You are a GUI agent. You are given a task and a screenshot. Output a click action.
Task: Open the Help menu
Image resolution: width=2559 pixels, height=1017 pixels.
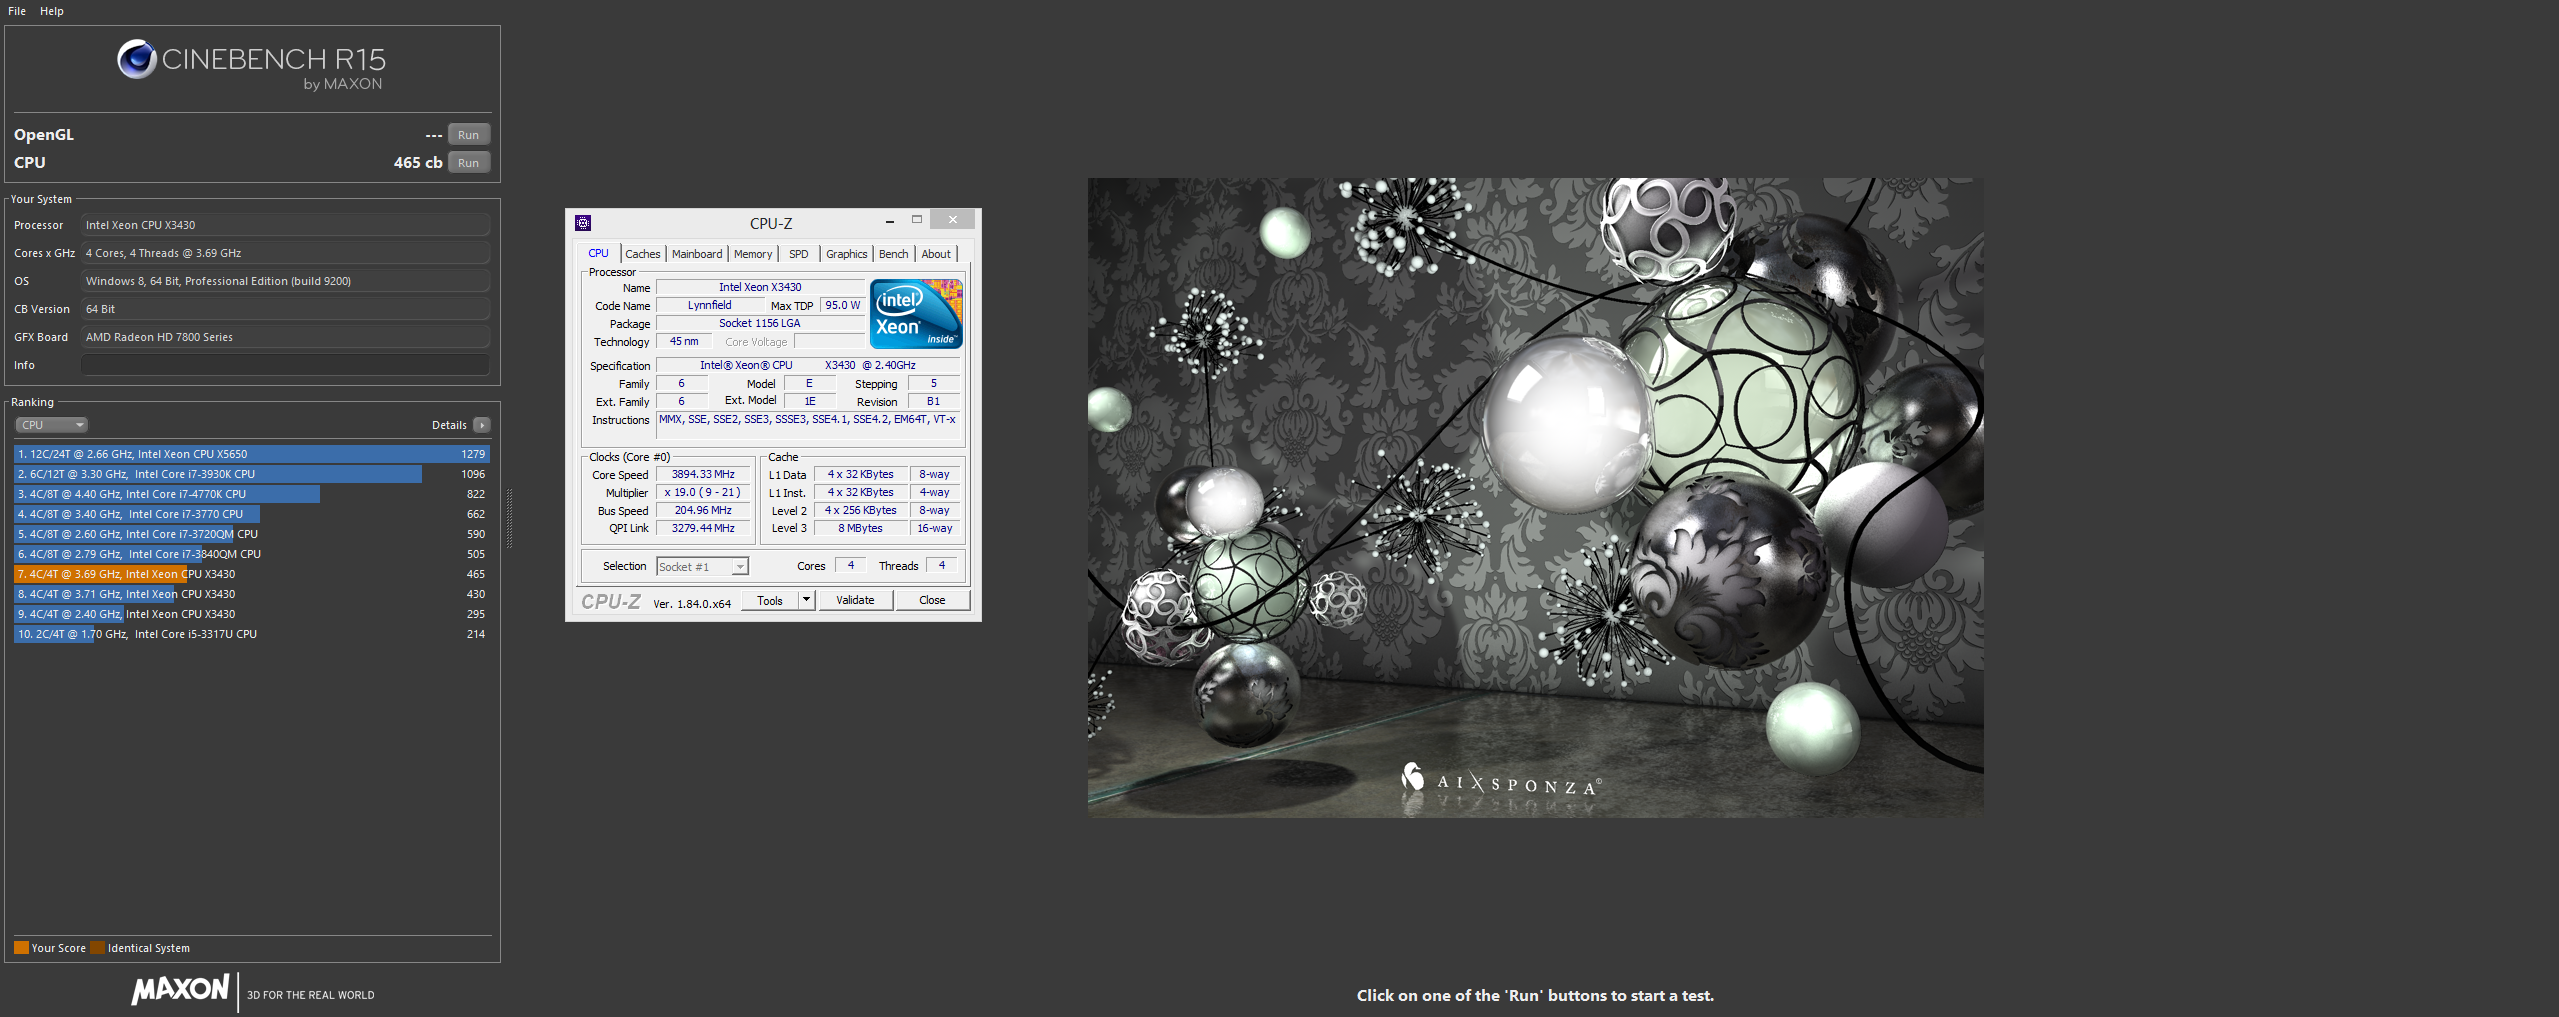tap(52, 11)
